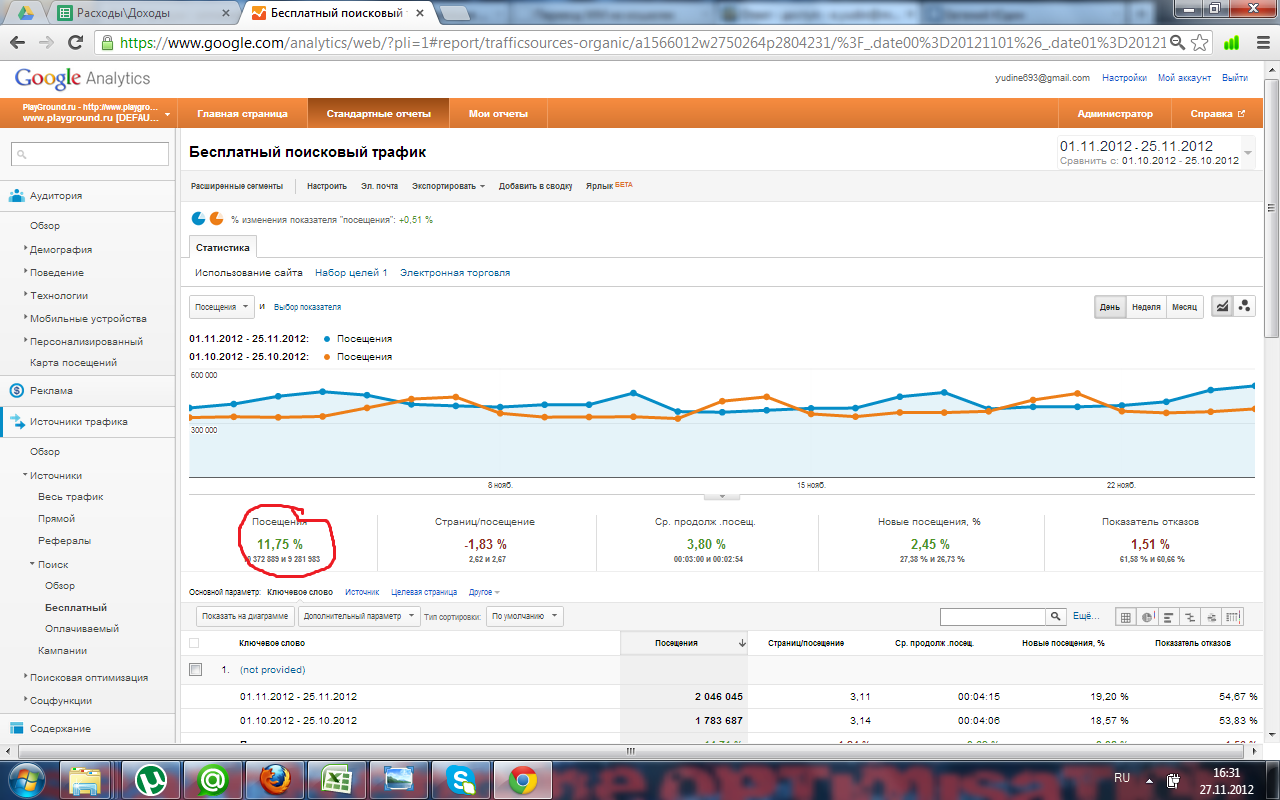Click the left sidebar search field
The width and height of the screenshot is (1280, 800).
(90, 154)
